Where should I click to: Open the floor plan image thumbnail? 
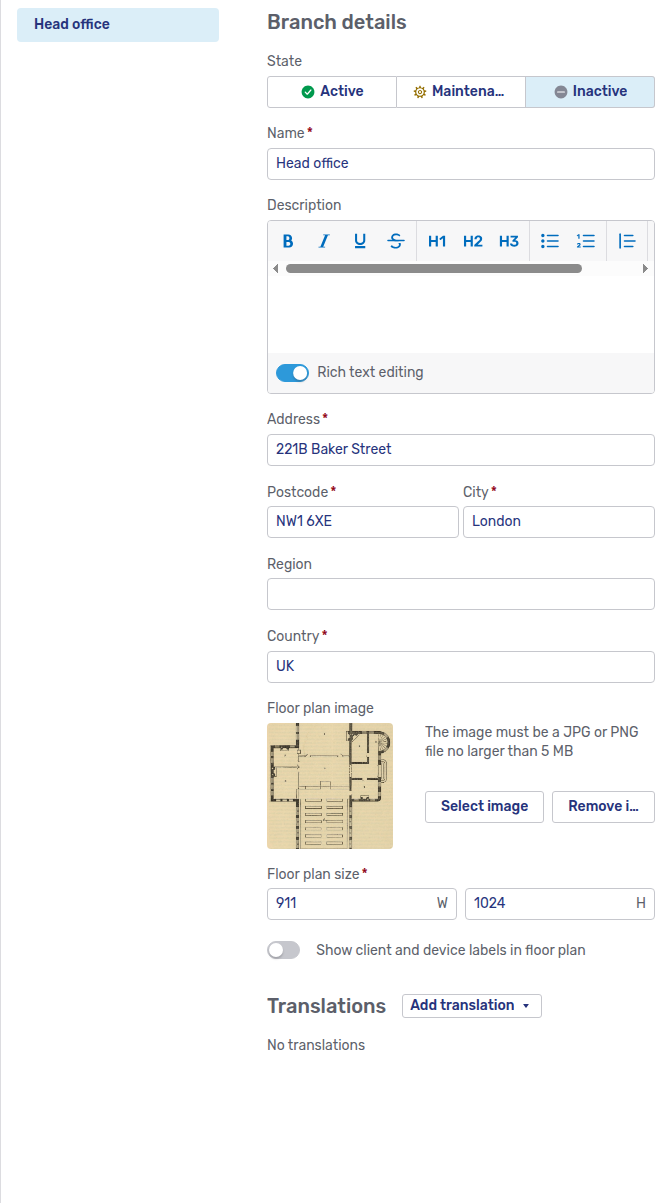click(329, 786)
